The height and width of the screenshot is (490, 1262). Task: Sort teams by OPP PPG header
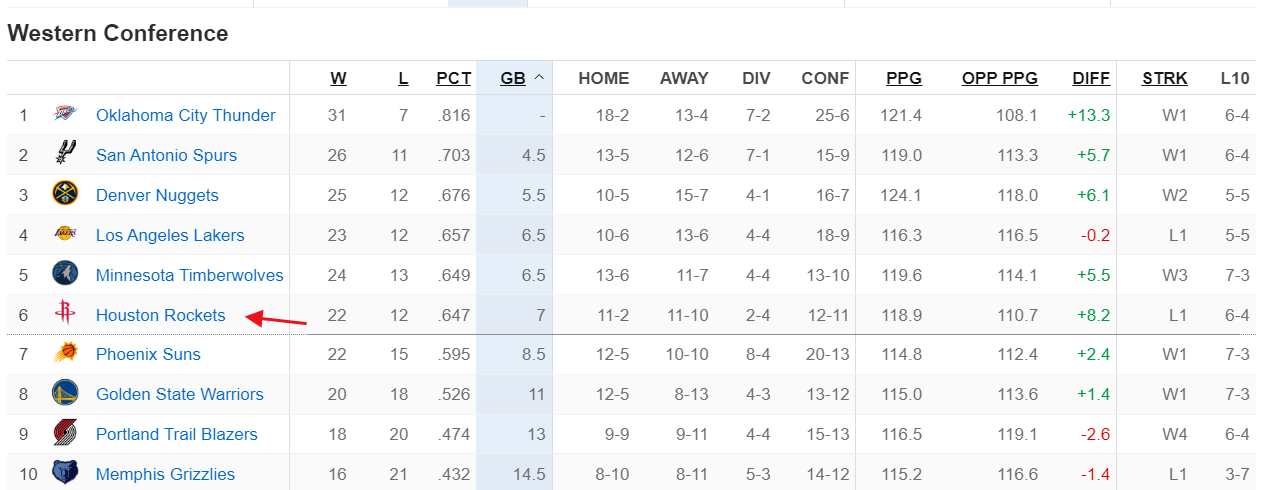click(x=1000, y=78)
